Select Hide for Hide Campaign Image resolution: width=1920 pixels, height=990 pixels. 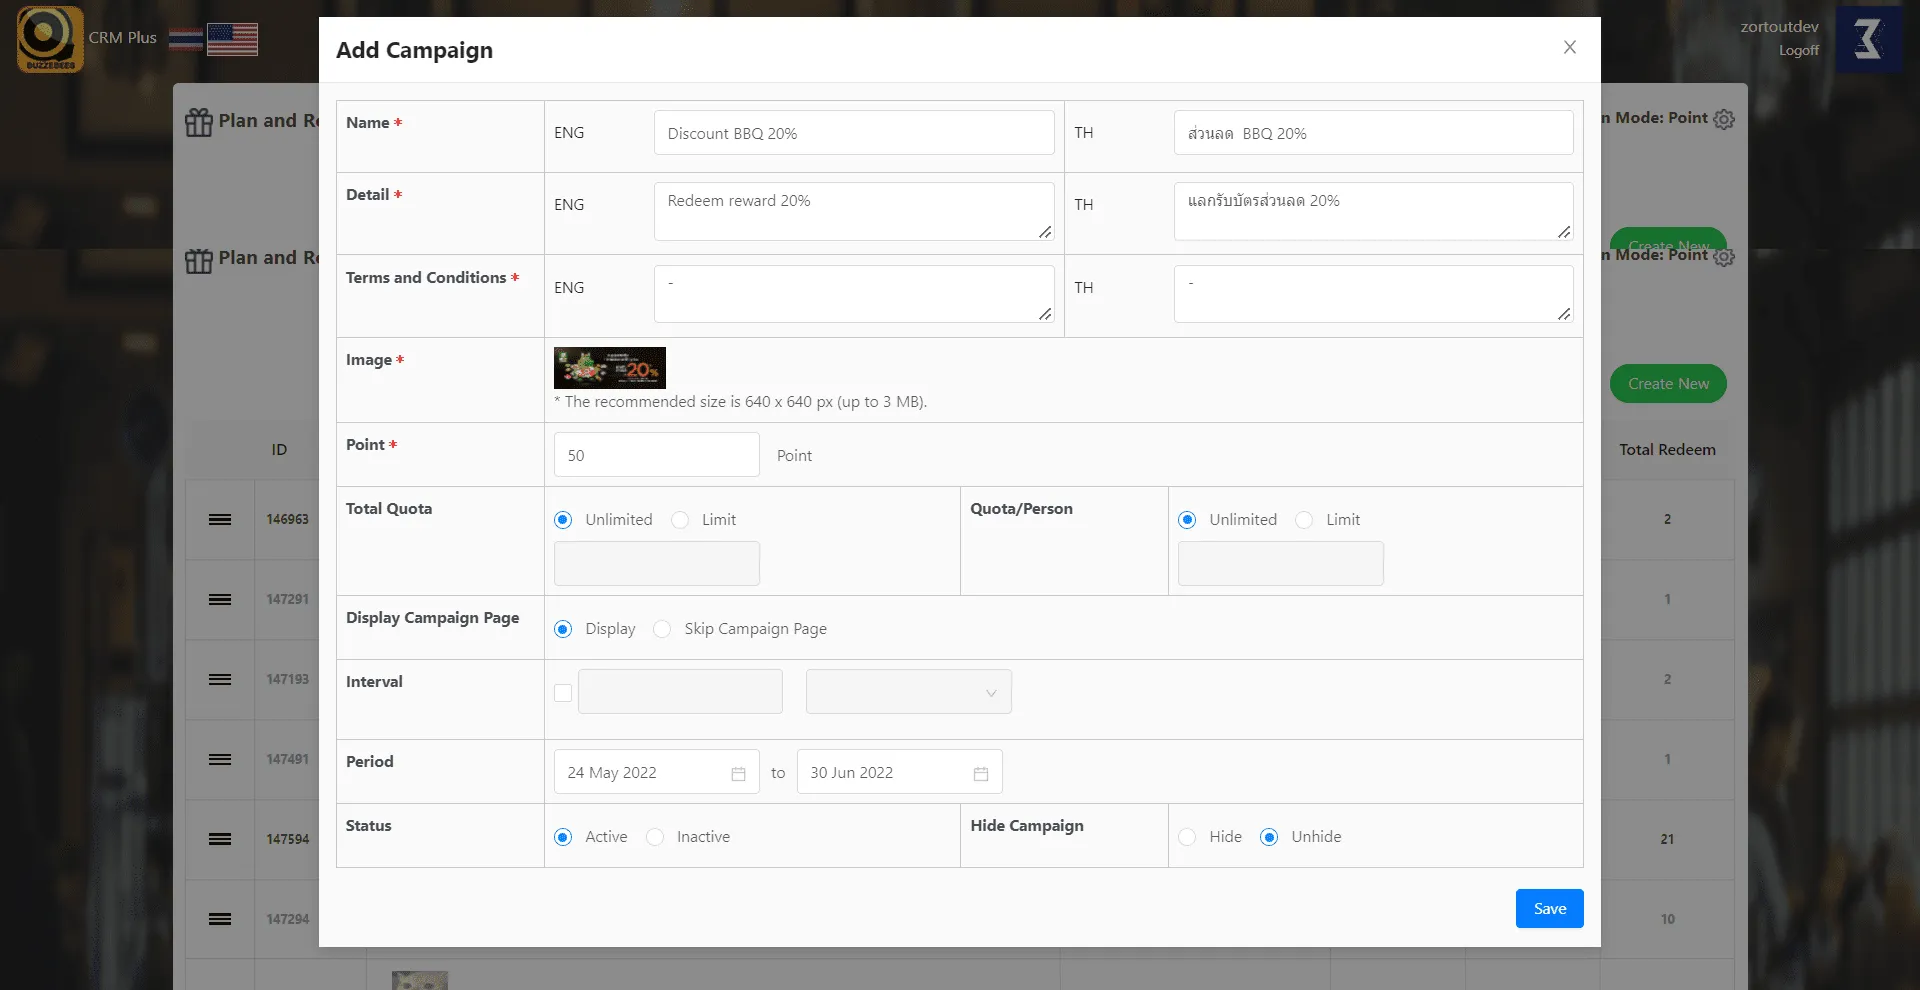point(1187,837)
